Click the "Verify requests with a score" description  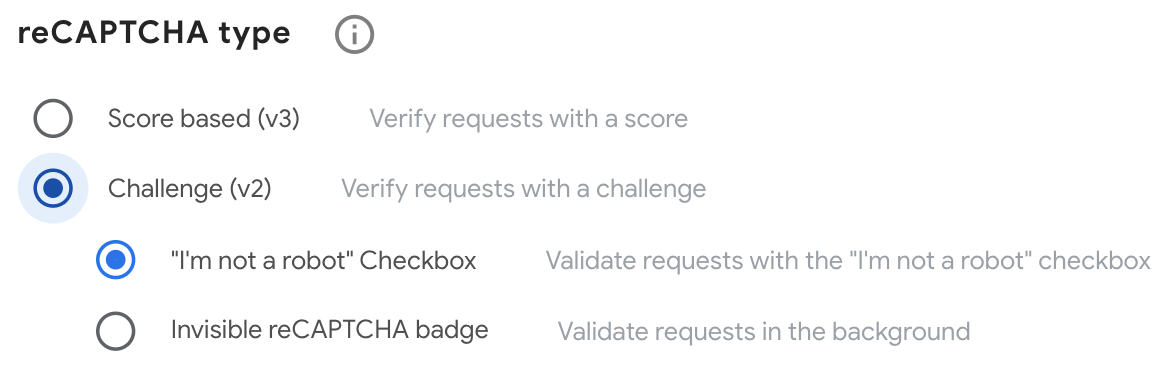pos(528,119)
